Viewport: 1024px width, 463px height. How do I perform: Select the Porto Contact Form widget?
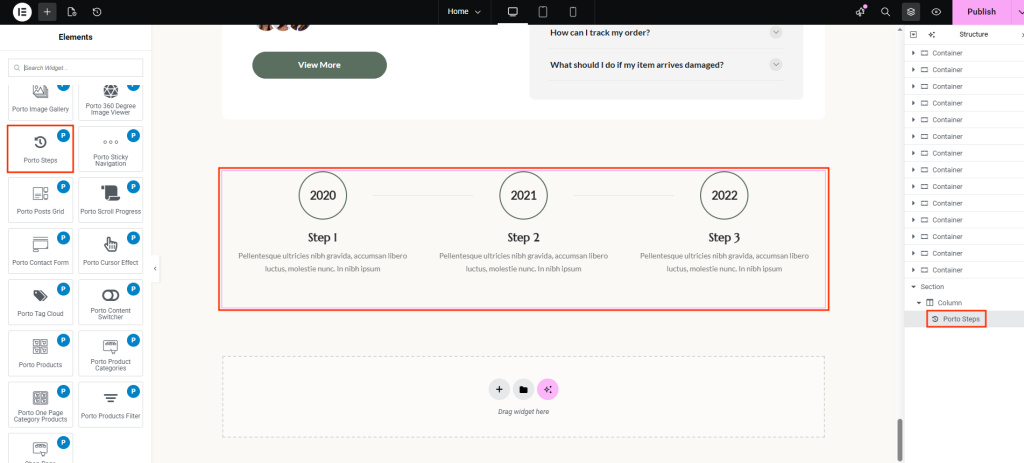pos(40,252)
